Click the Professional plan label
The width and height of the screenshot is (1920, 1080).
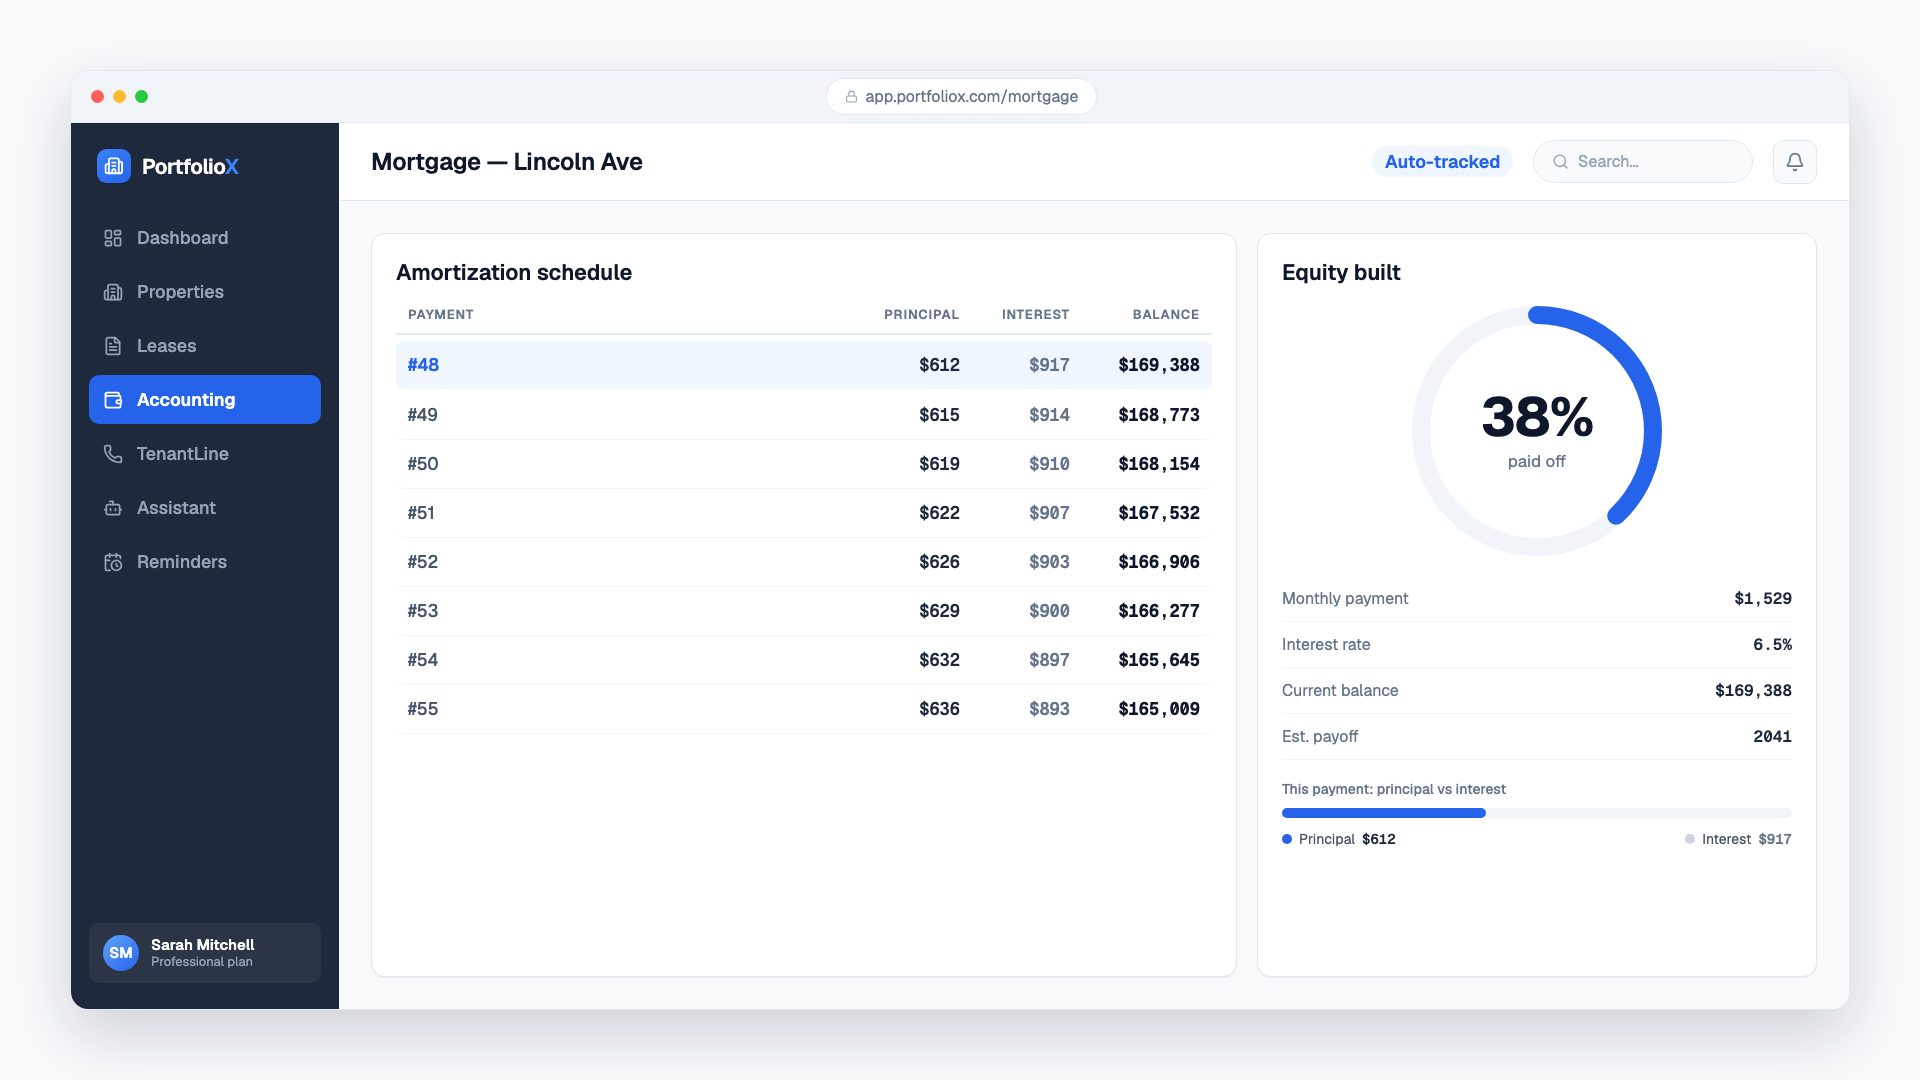202,962
